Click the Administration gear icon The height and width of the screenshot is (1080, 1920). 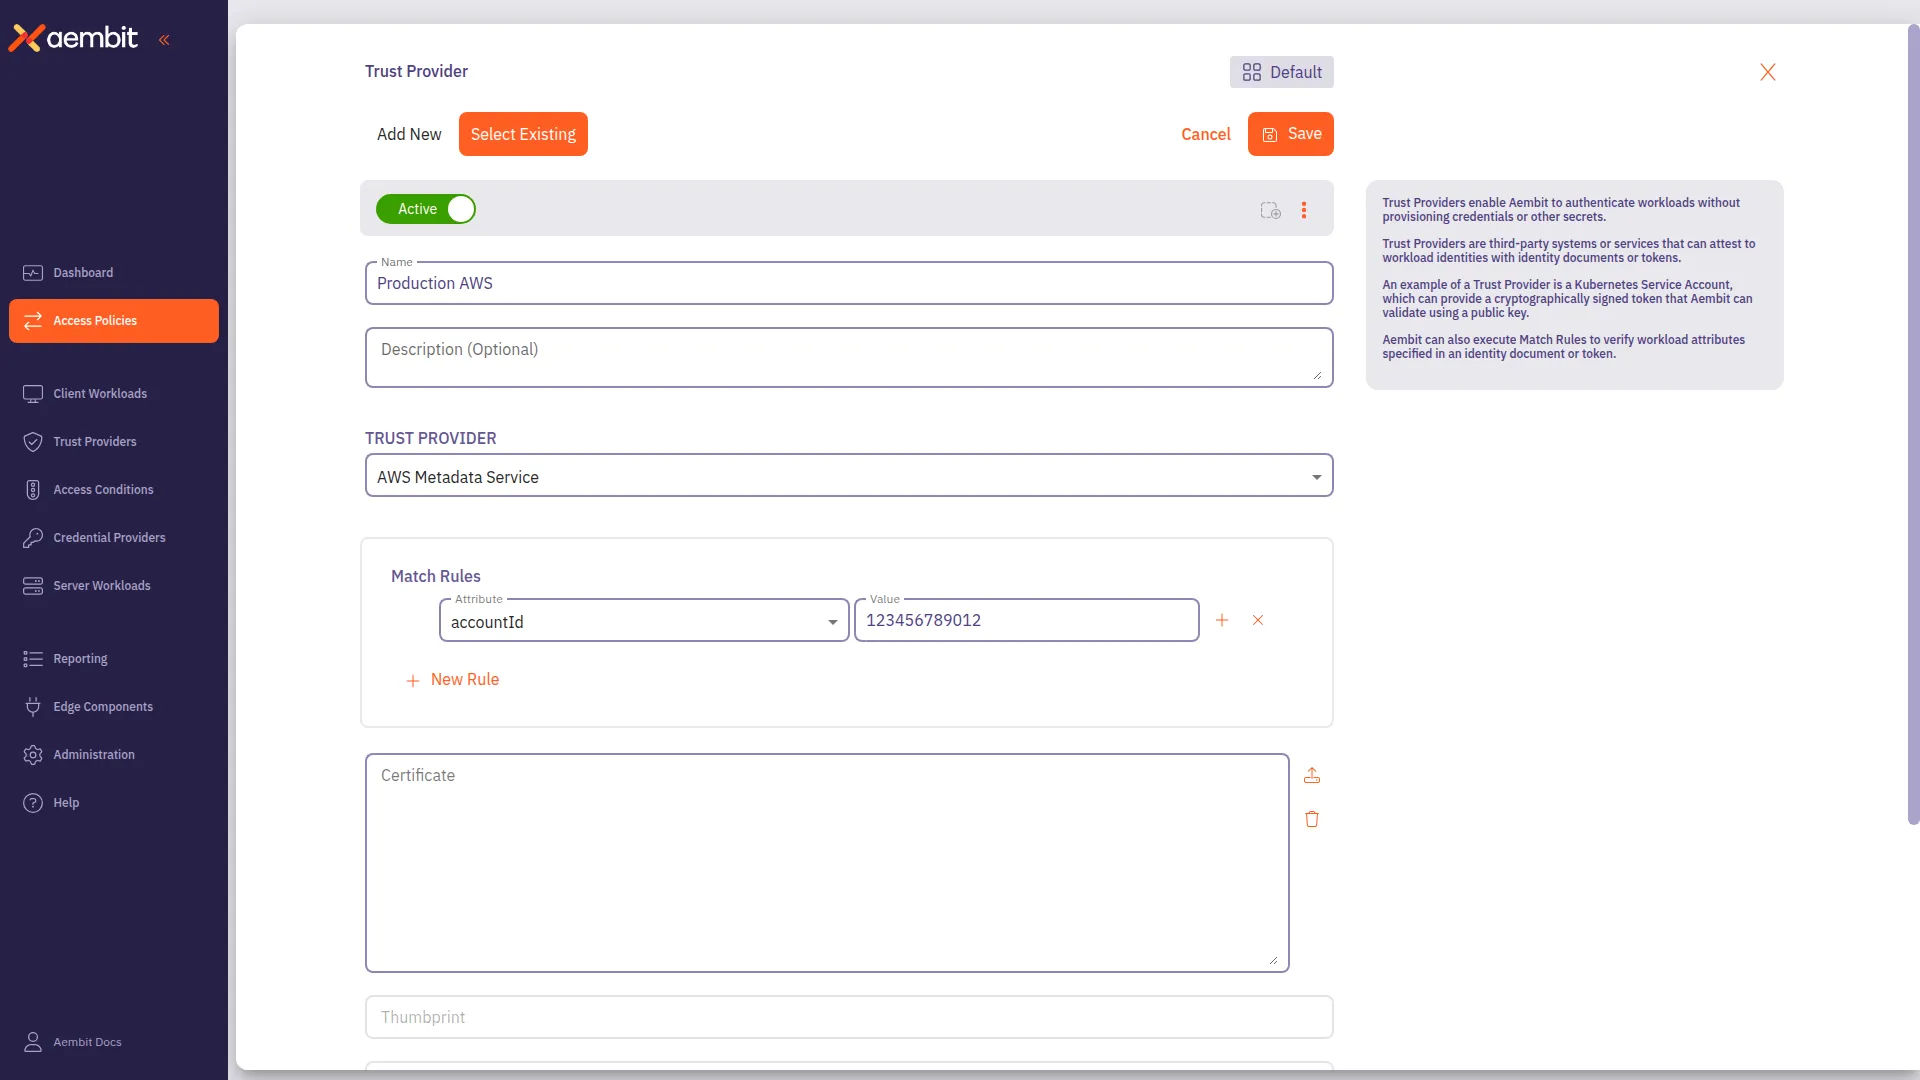(x=33, y=755)
